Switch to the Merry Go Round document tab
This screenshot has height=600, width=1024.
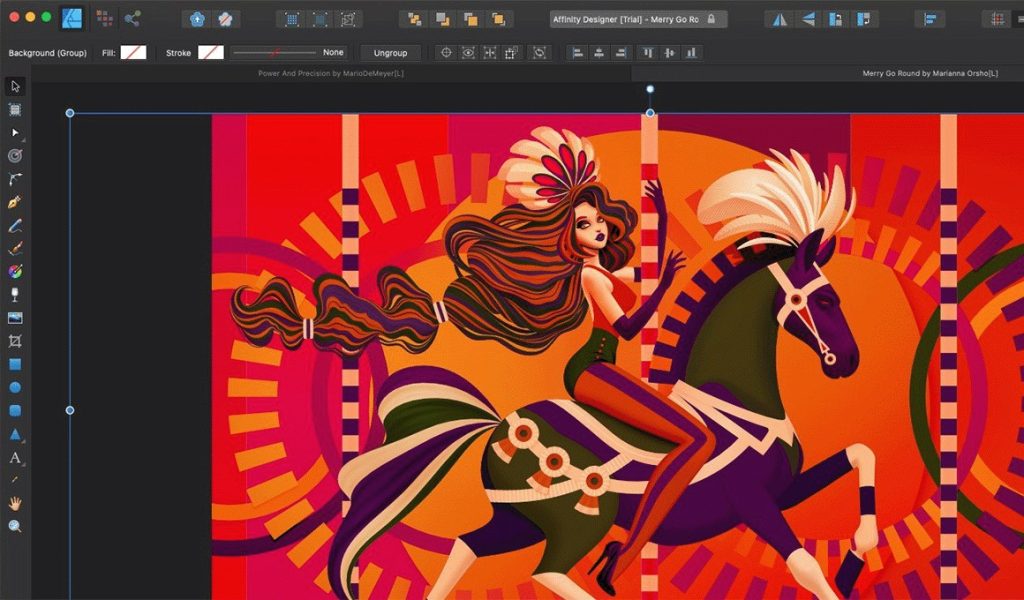[x=930, y=73]
